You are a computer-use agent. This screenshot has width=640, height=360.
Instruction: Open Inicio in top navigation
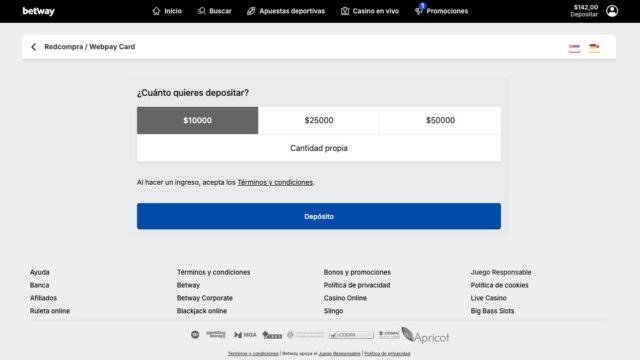point(173,11)
